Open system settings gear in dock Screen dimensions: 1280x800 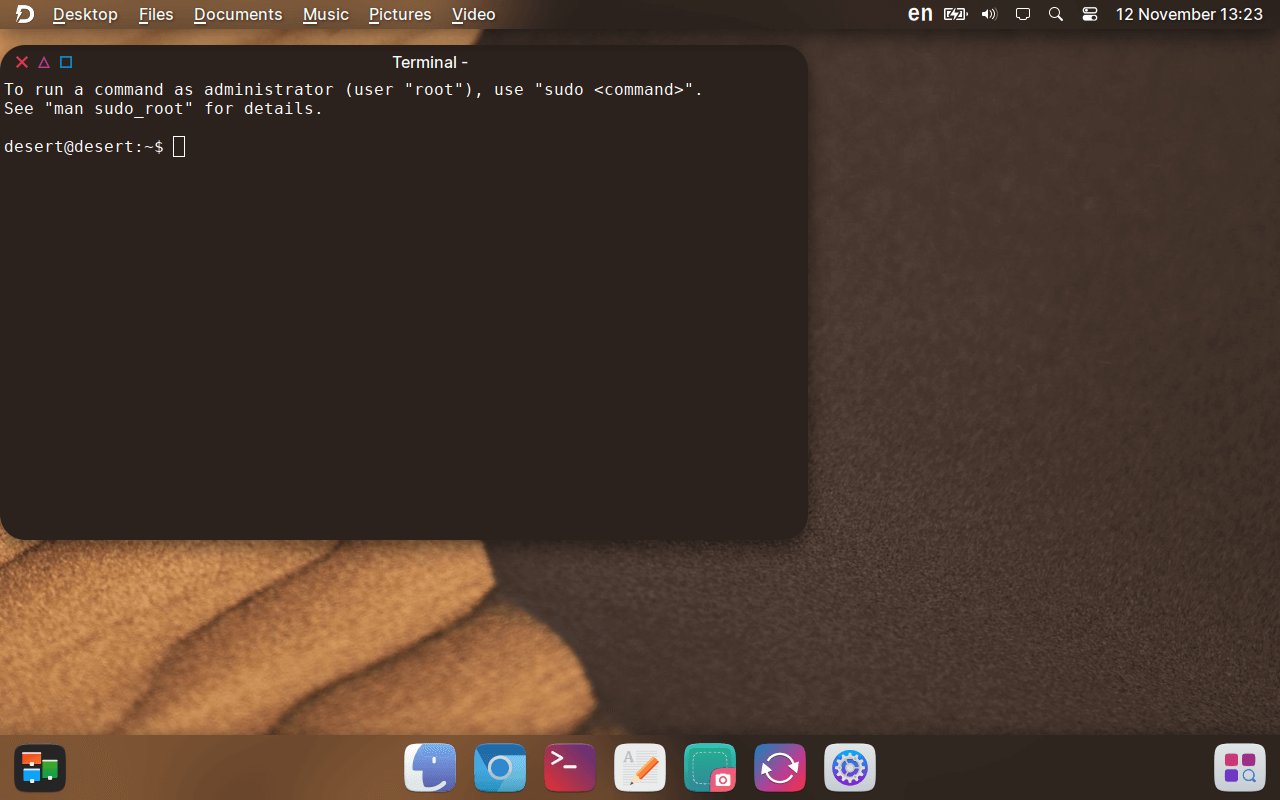(850, 768)
